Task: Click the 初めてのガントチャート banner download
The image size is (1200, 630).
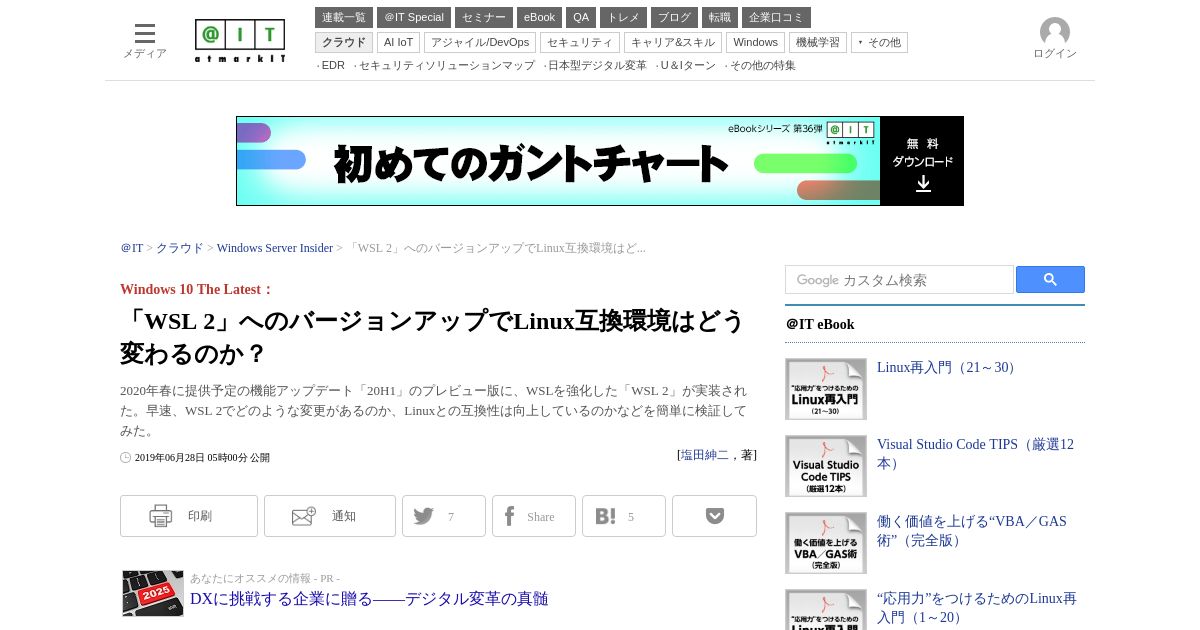Action: tap(600, 161)
